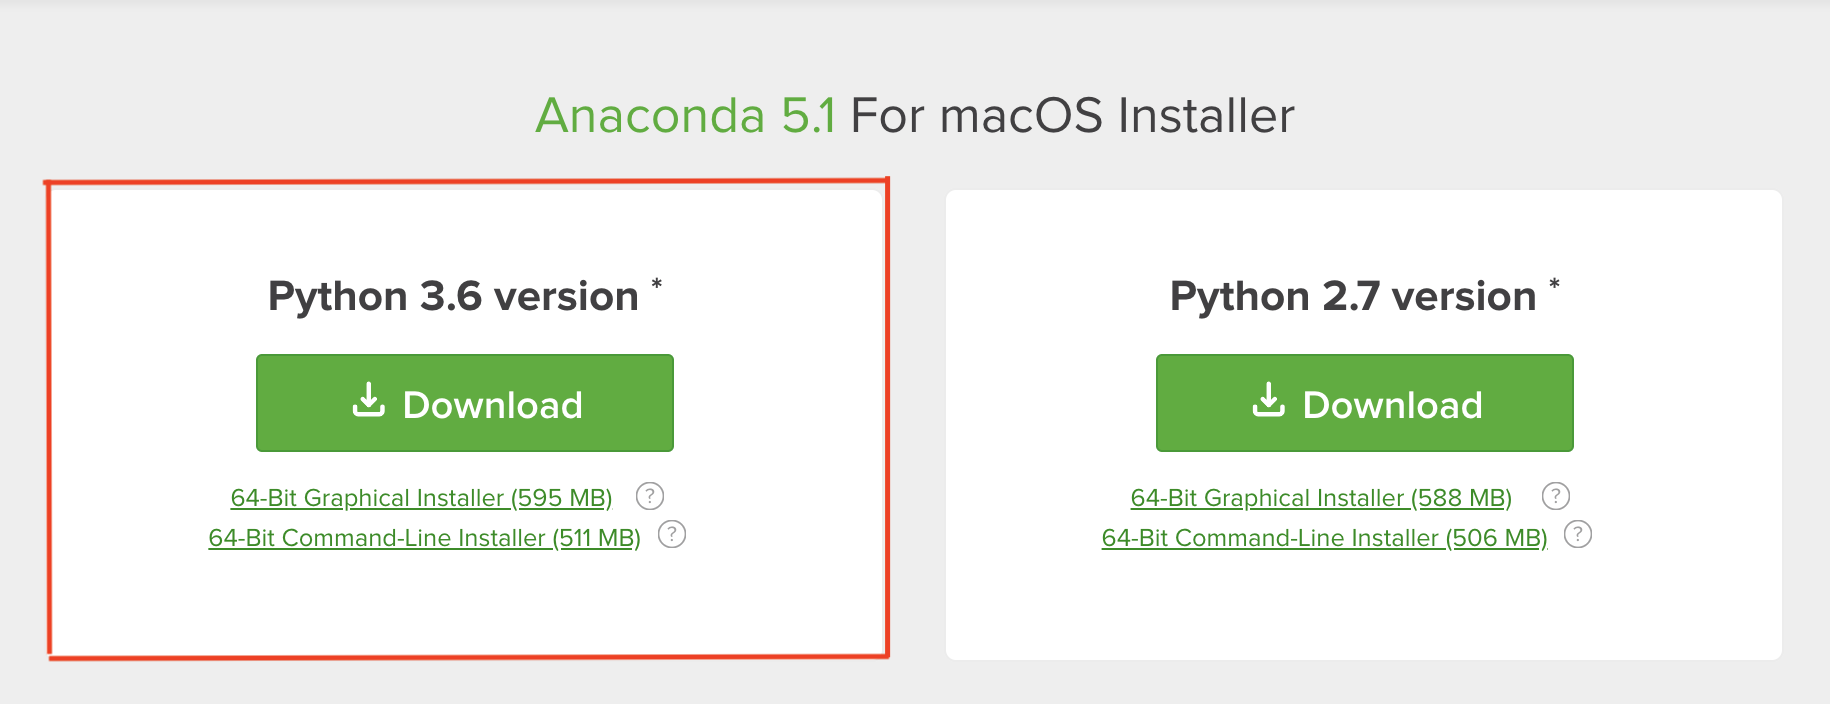Click the asterisk after Python 2.7 version

[1555, 285]
